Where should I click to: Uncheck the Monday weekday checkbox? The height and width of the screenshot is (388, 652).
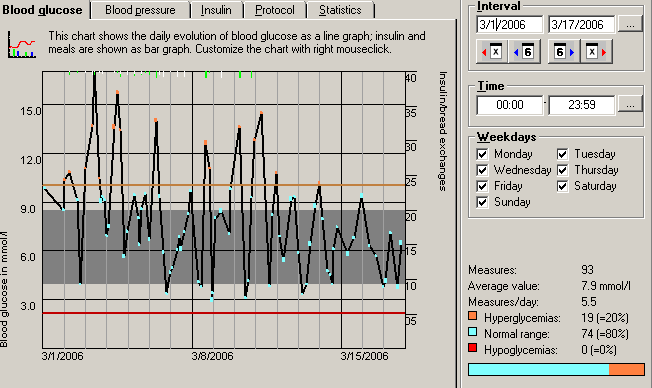click(482, 154)
